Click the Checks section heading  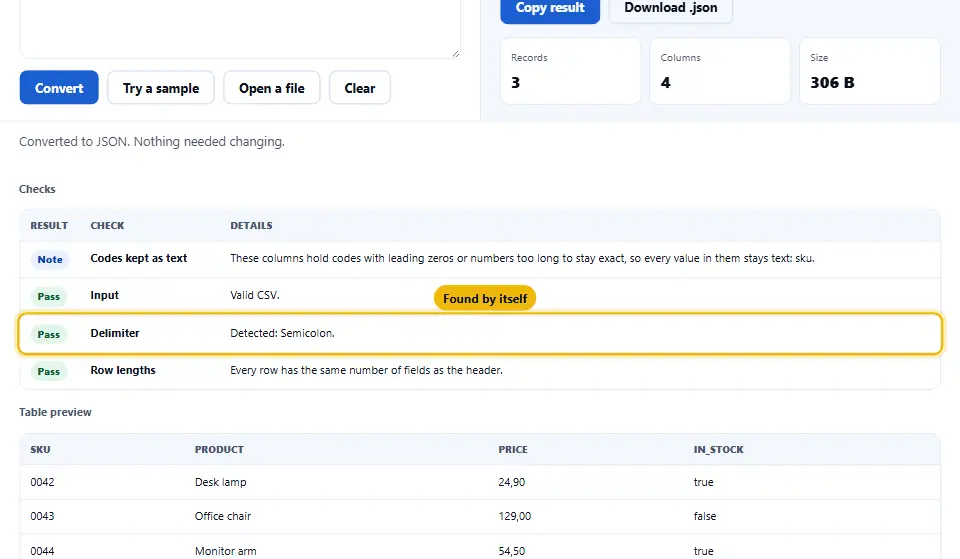(x=37, y=189)
